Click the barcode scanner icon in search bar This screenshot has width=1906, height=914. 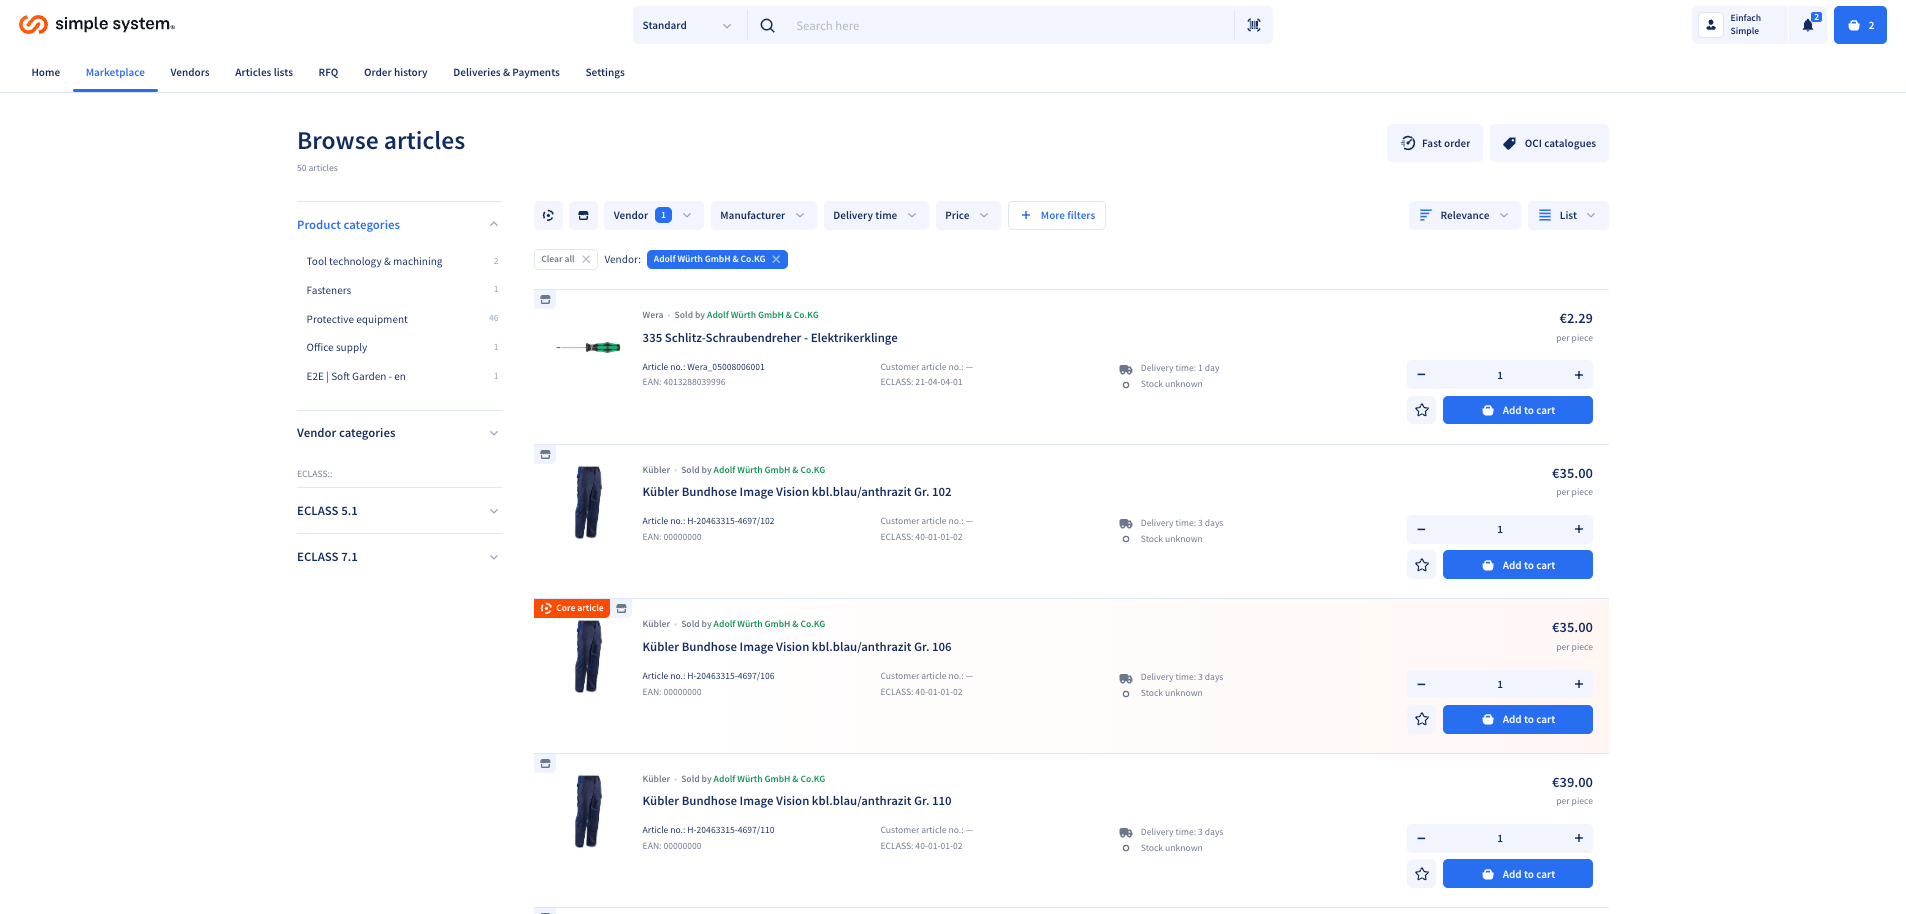coord(1253,25)
